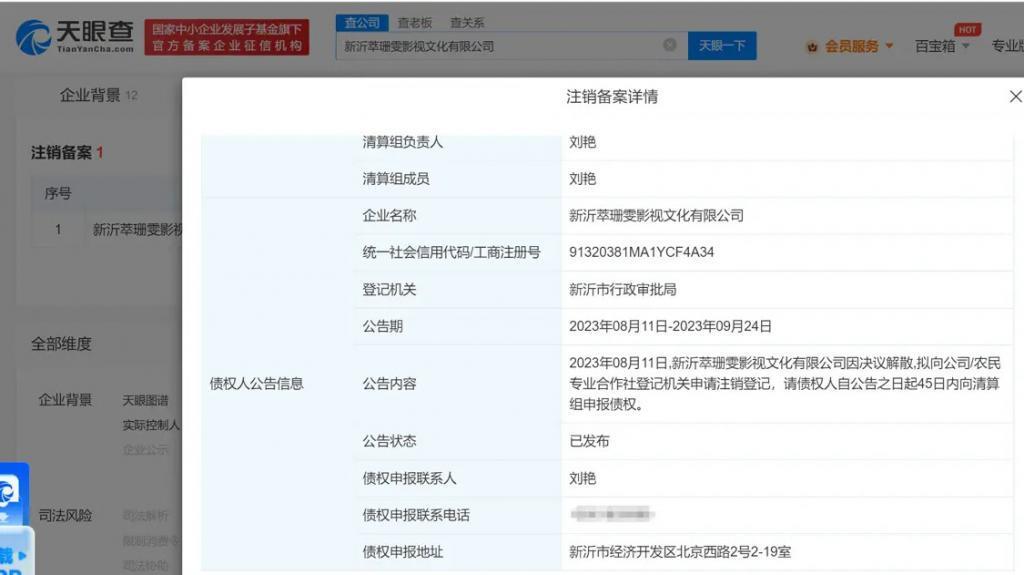1024x575 pixels.
Task: Click company name 新沂萃珊雯影视文化有限公司 in dialog
Action: point(656,216)
